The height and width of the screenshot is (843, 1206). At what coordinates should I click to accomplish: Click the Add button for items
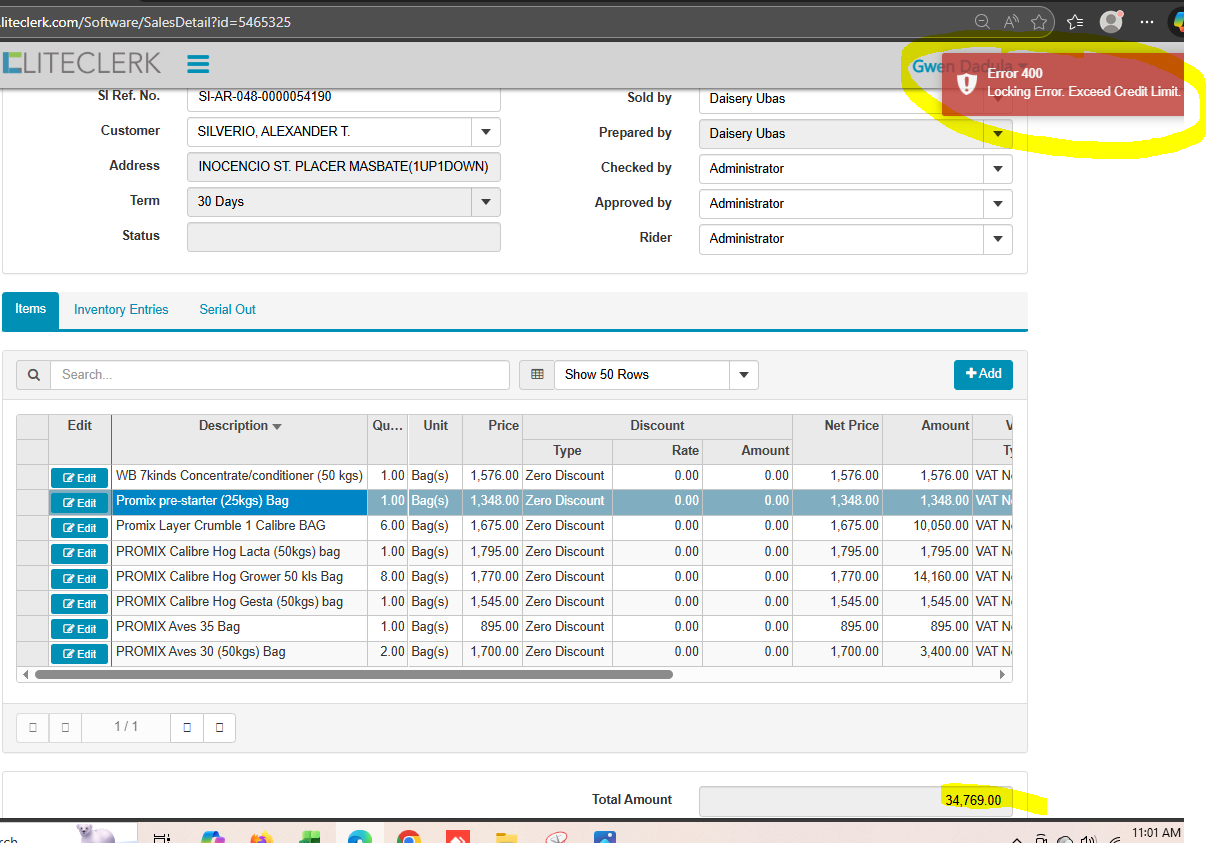tap(982, 374)
